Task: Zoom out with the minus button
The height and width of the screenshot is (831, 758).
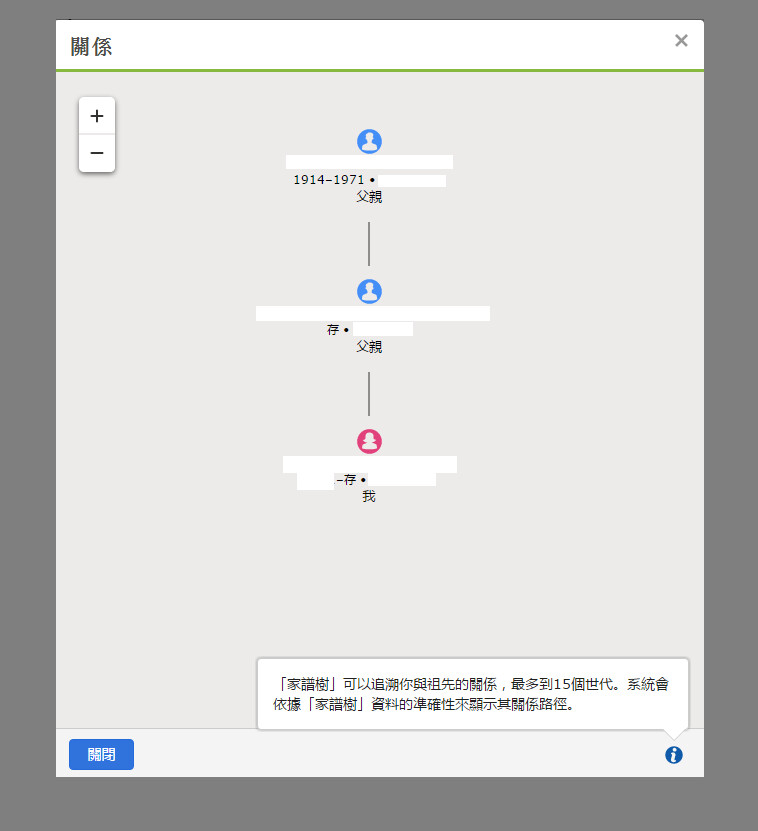Action: pyautogui.click(x=96, y=153)
